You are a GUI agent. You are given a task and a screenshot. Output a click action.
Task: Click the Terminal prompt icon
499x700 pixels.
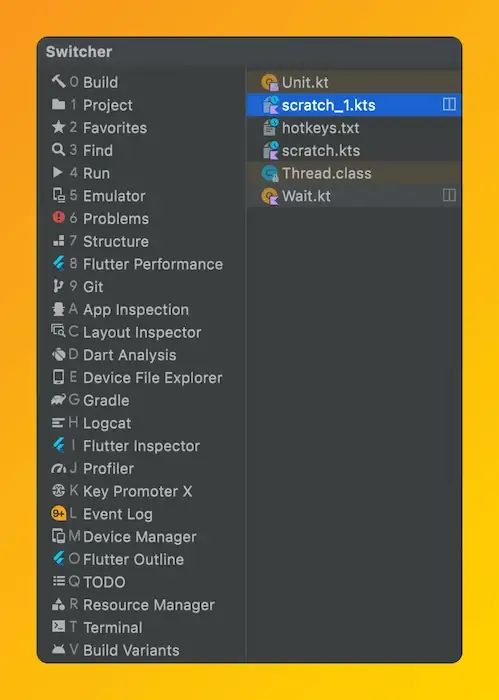(58, 626)
